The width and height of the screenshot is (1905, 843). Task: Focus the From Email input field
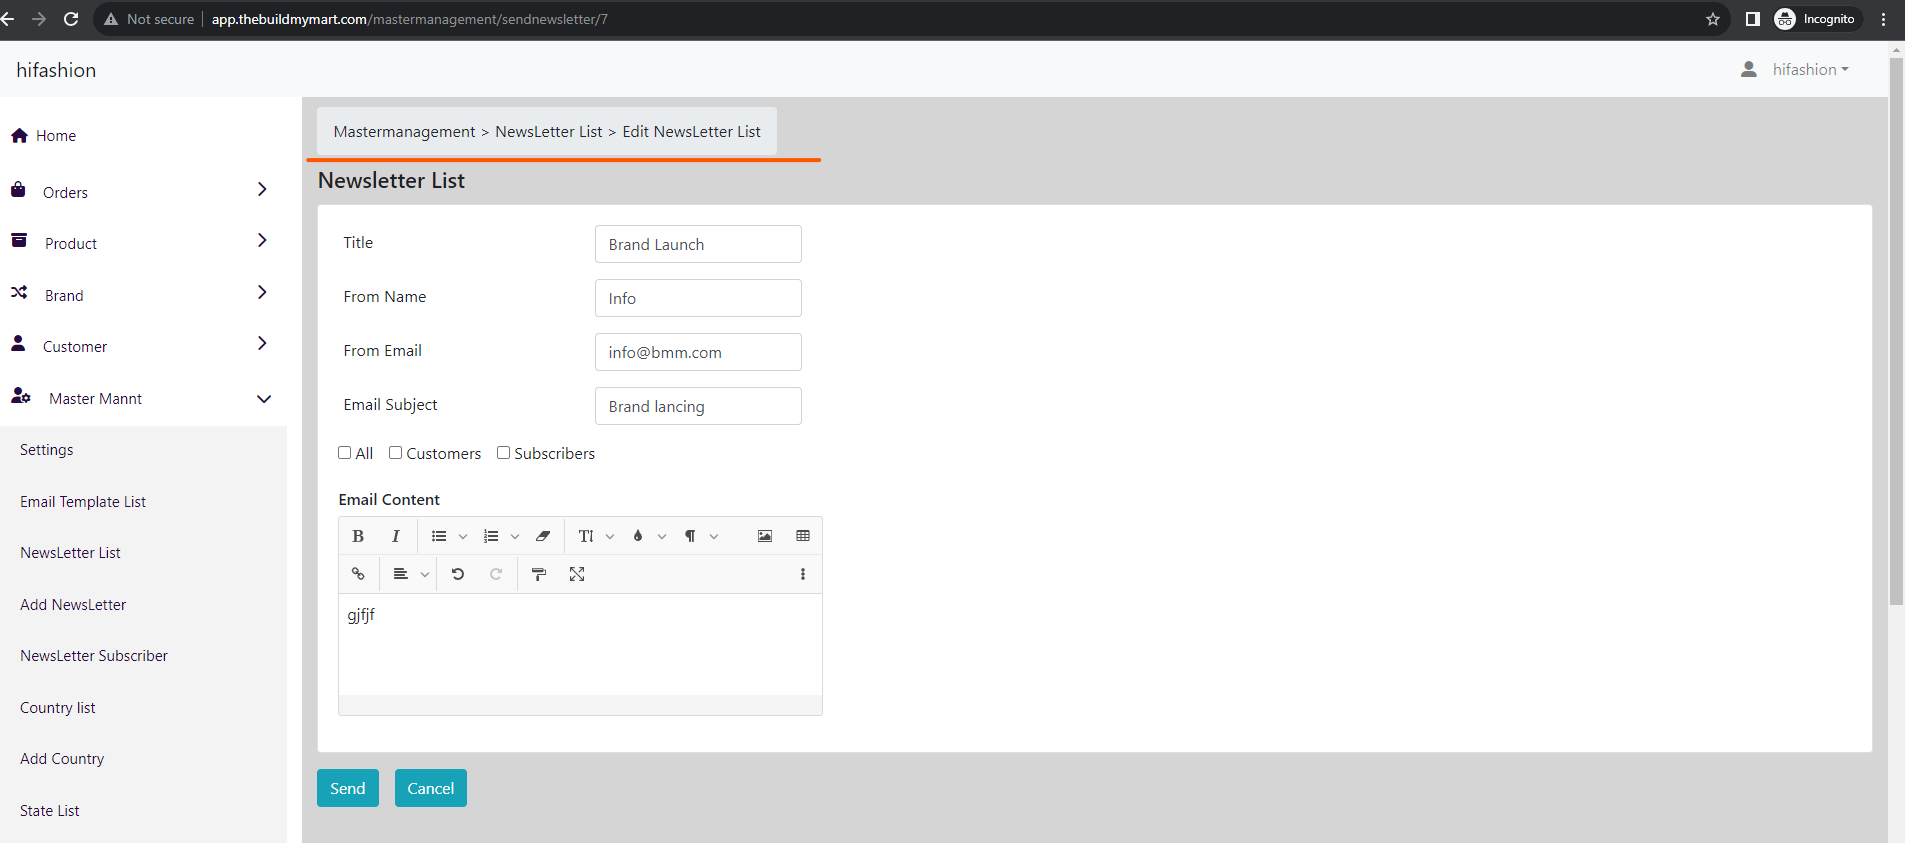(x=698, y=352)
